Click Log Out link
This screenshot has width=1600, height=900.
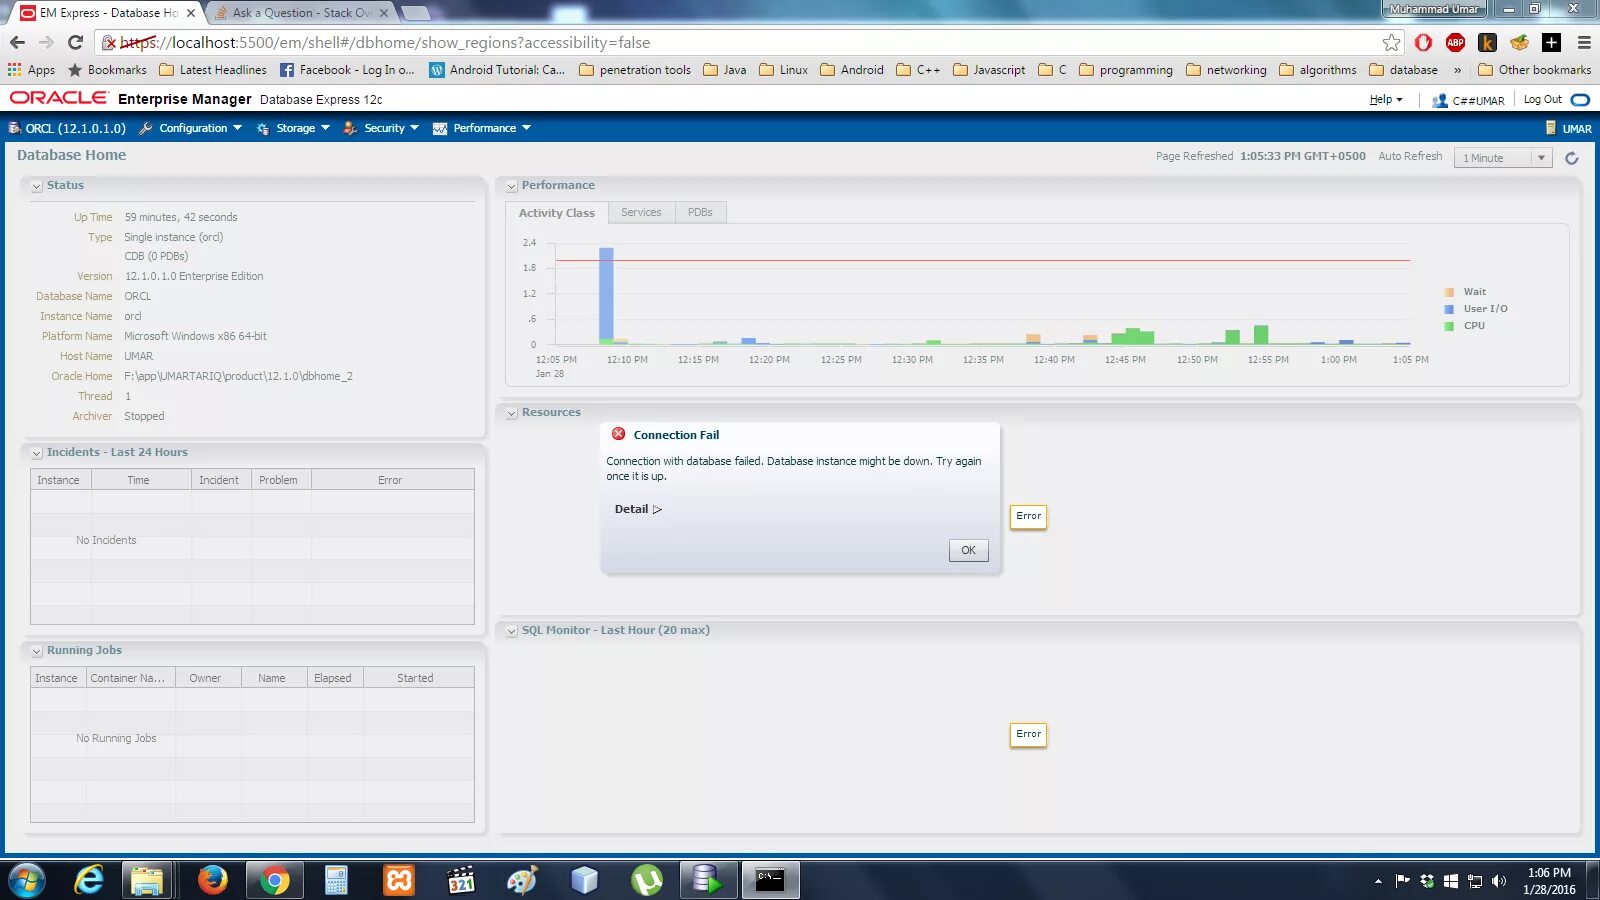1542,99
